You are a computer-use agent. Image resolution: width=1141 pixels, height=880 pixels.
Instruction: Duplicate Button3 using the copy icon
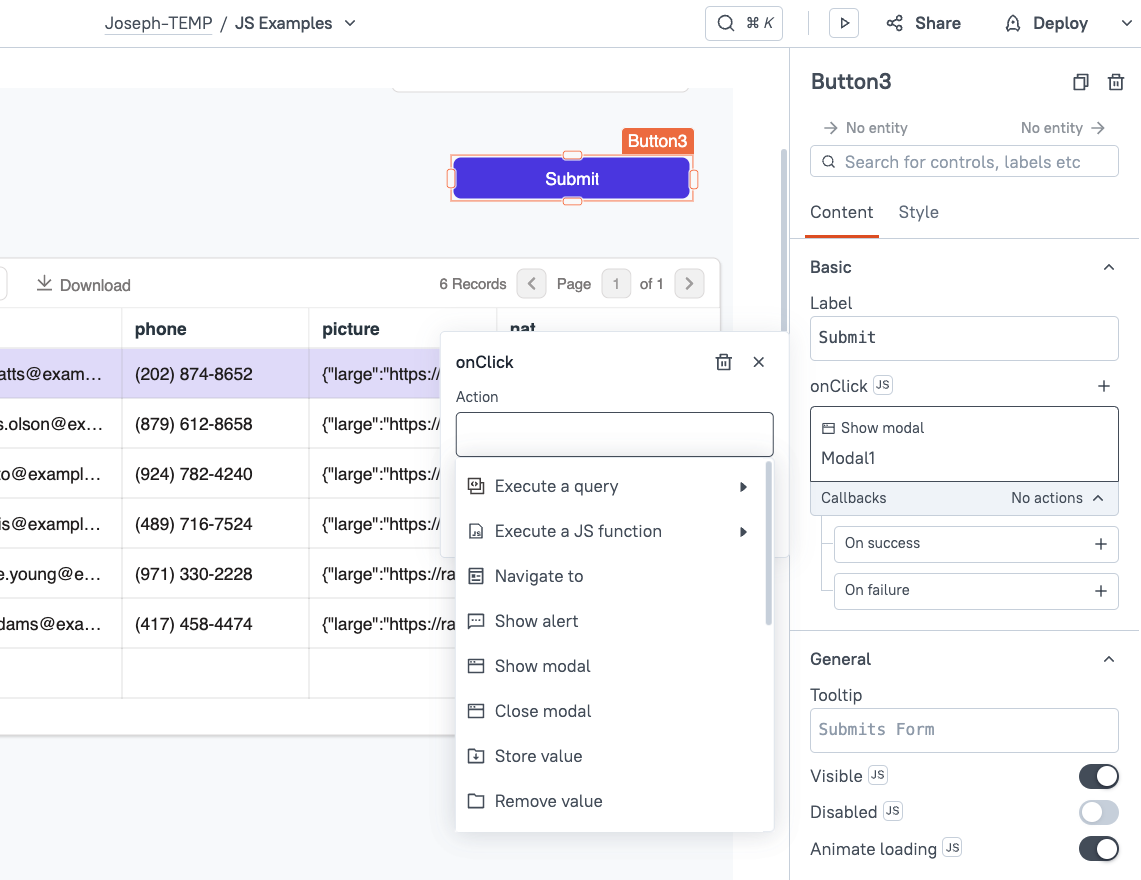click(x=1081, y=82)
